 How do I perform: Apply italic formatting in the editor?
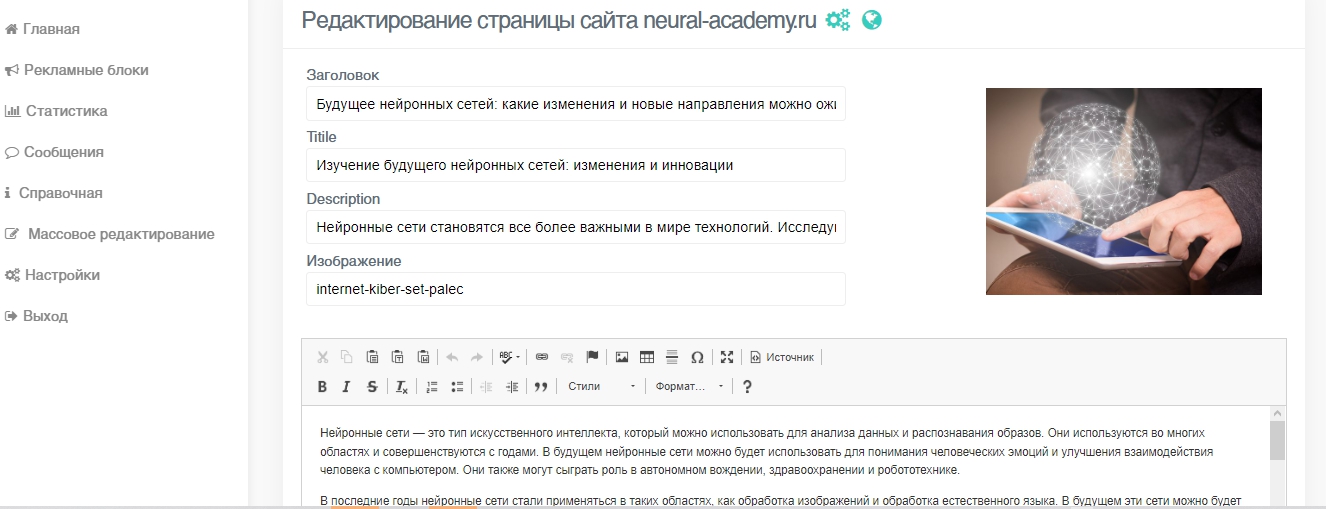pyautogui.click(x=346, y=387)
